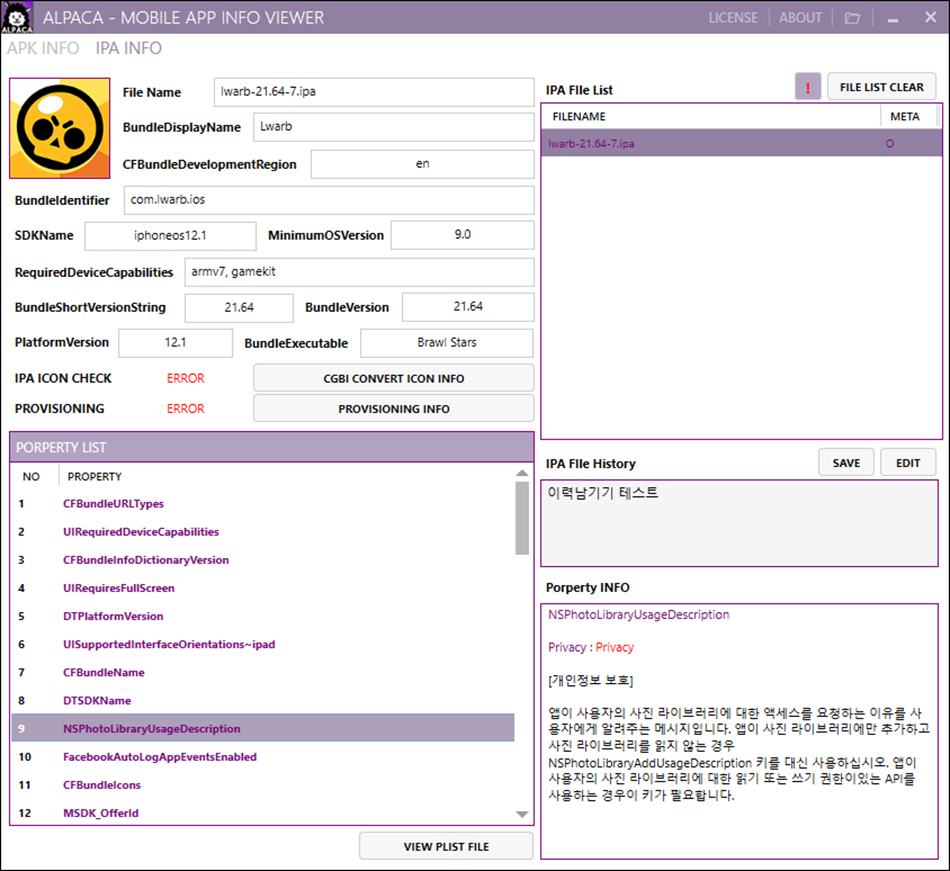This screenshot has width=950, height=871.
Task: Click the MinimumOSVersion field 9.0
Action: pos(462,235)
